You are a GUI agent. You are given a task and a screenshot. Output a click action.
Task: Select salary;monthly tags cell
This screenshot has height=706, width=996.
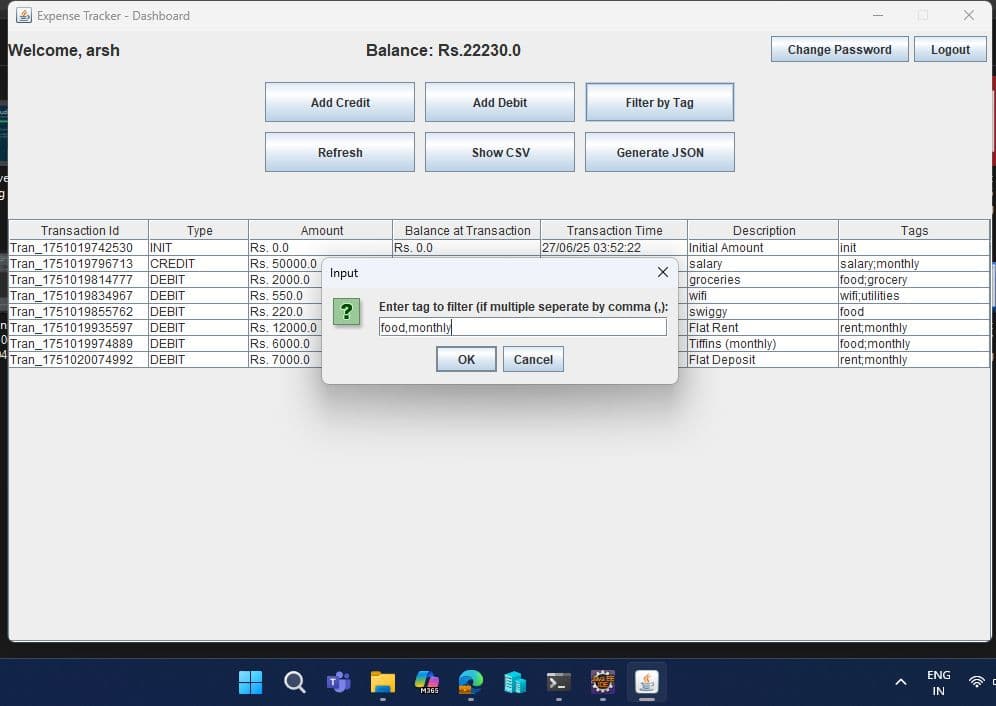tap(914, 263)
